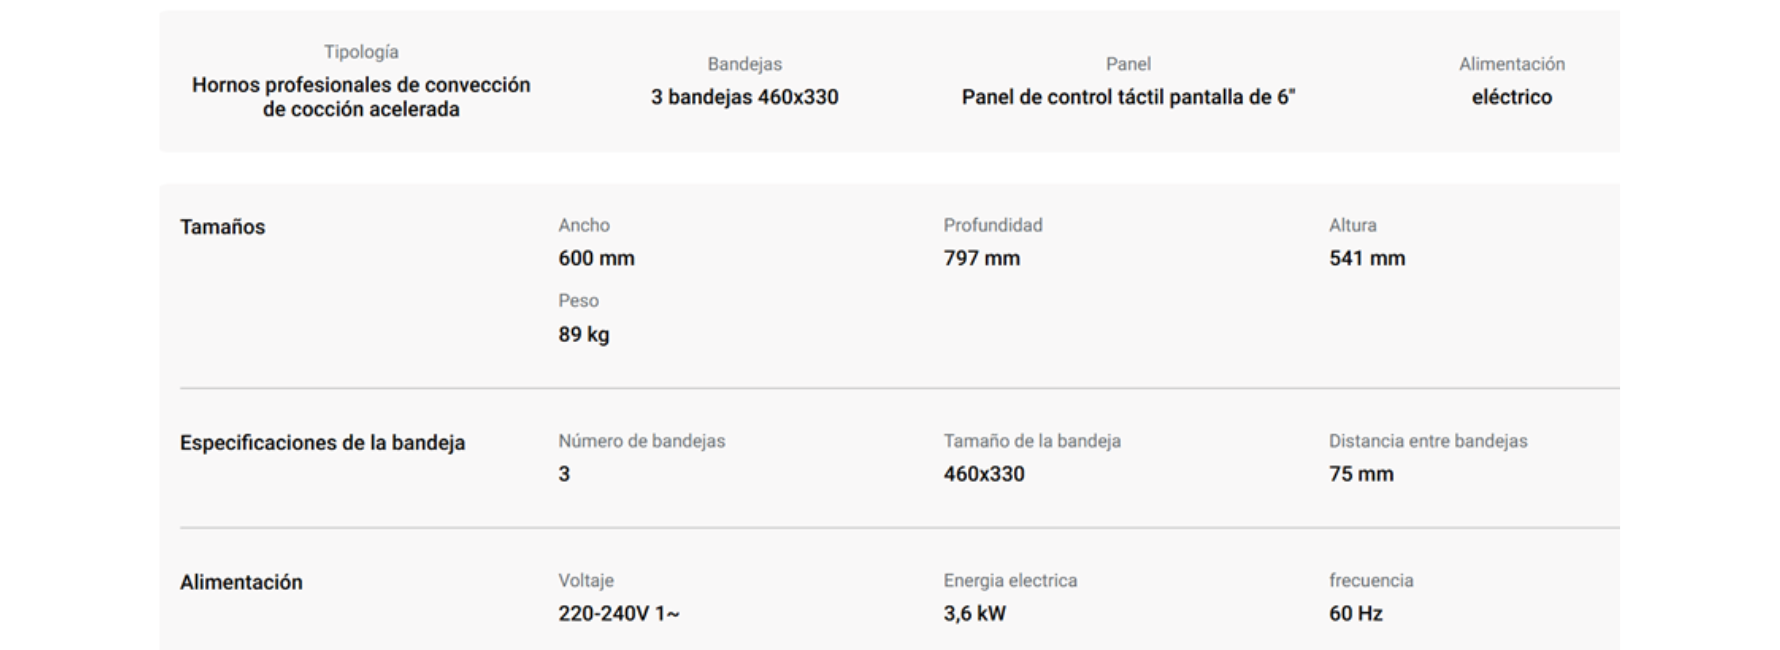Click the Bandejas header label
The height and width of the screenshot is (650, 1780).
click(745, 64)
